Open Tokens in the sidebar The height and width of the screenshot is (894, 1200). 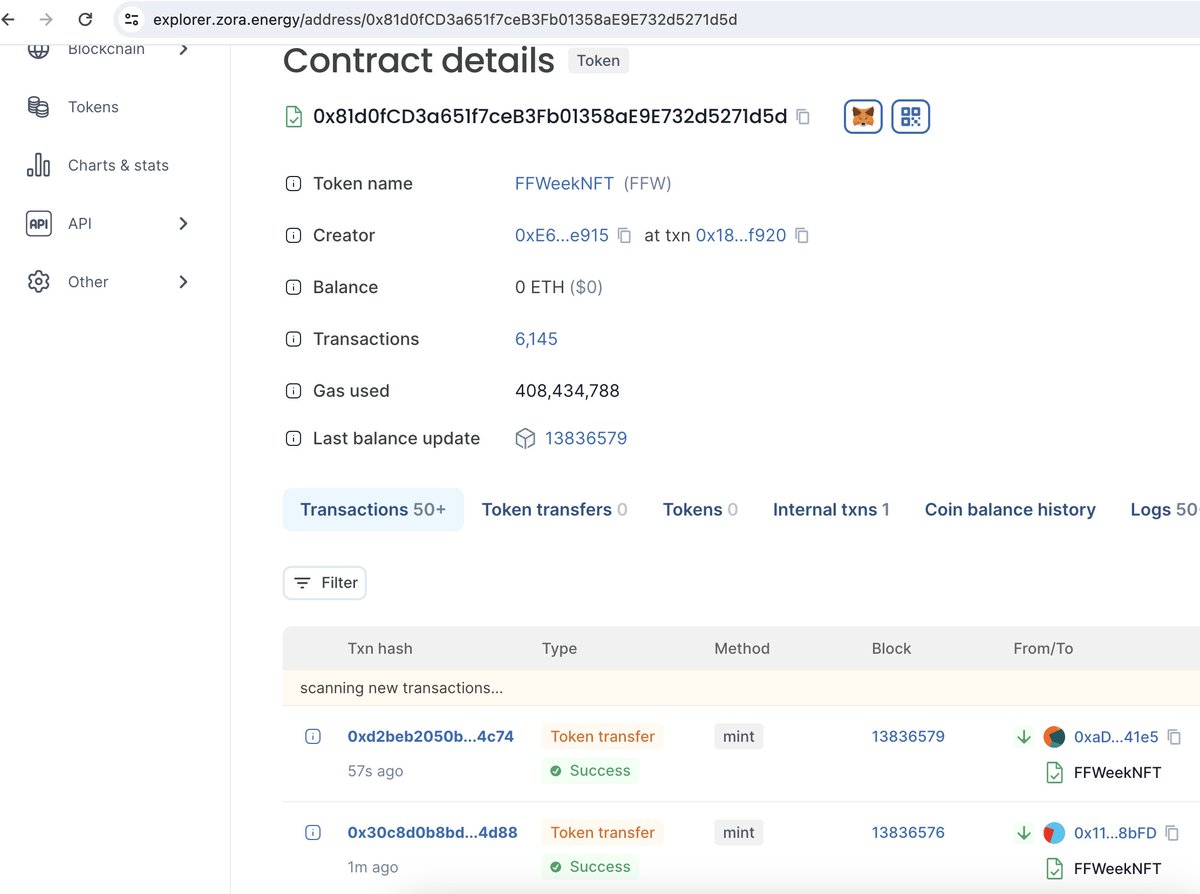point(93,107)
